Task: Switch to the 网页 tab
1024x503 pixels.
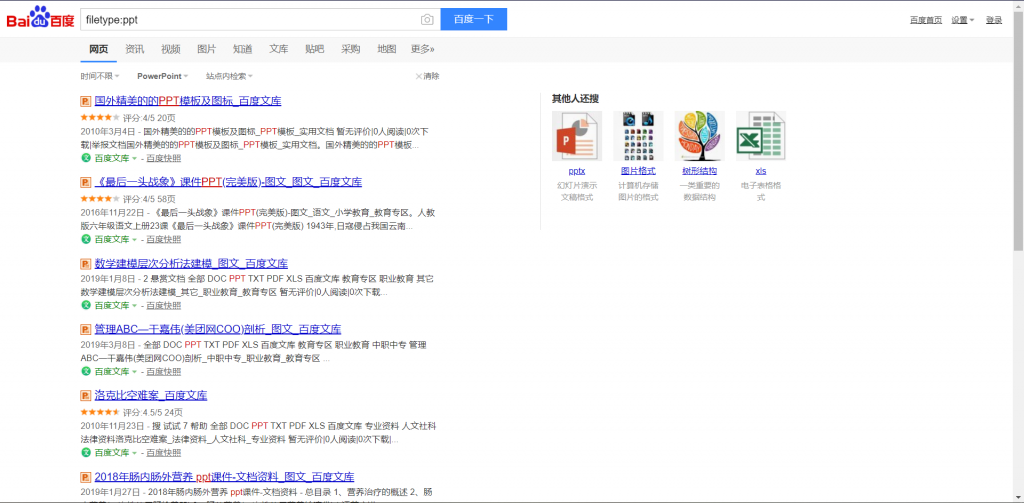Action: (99, 49)
